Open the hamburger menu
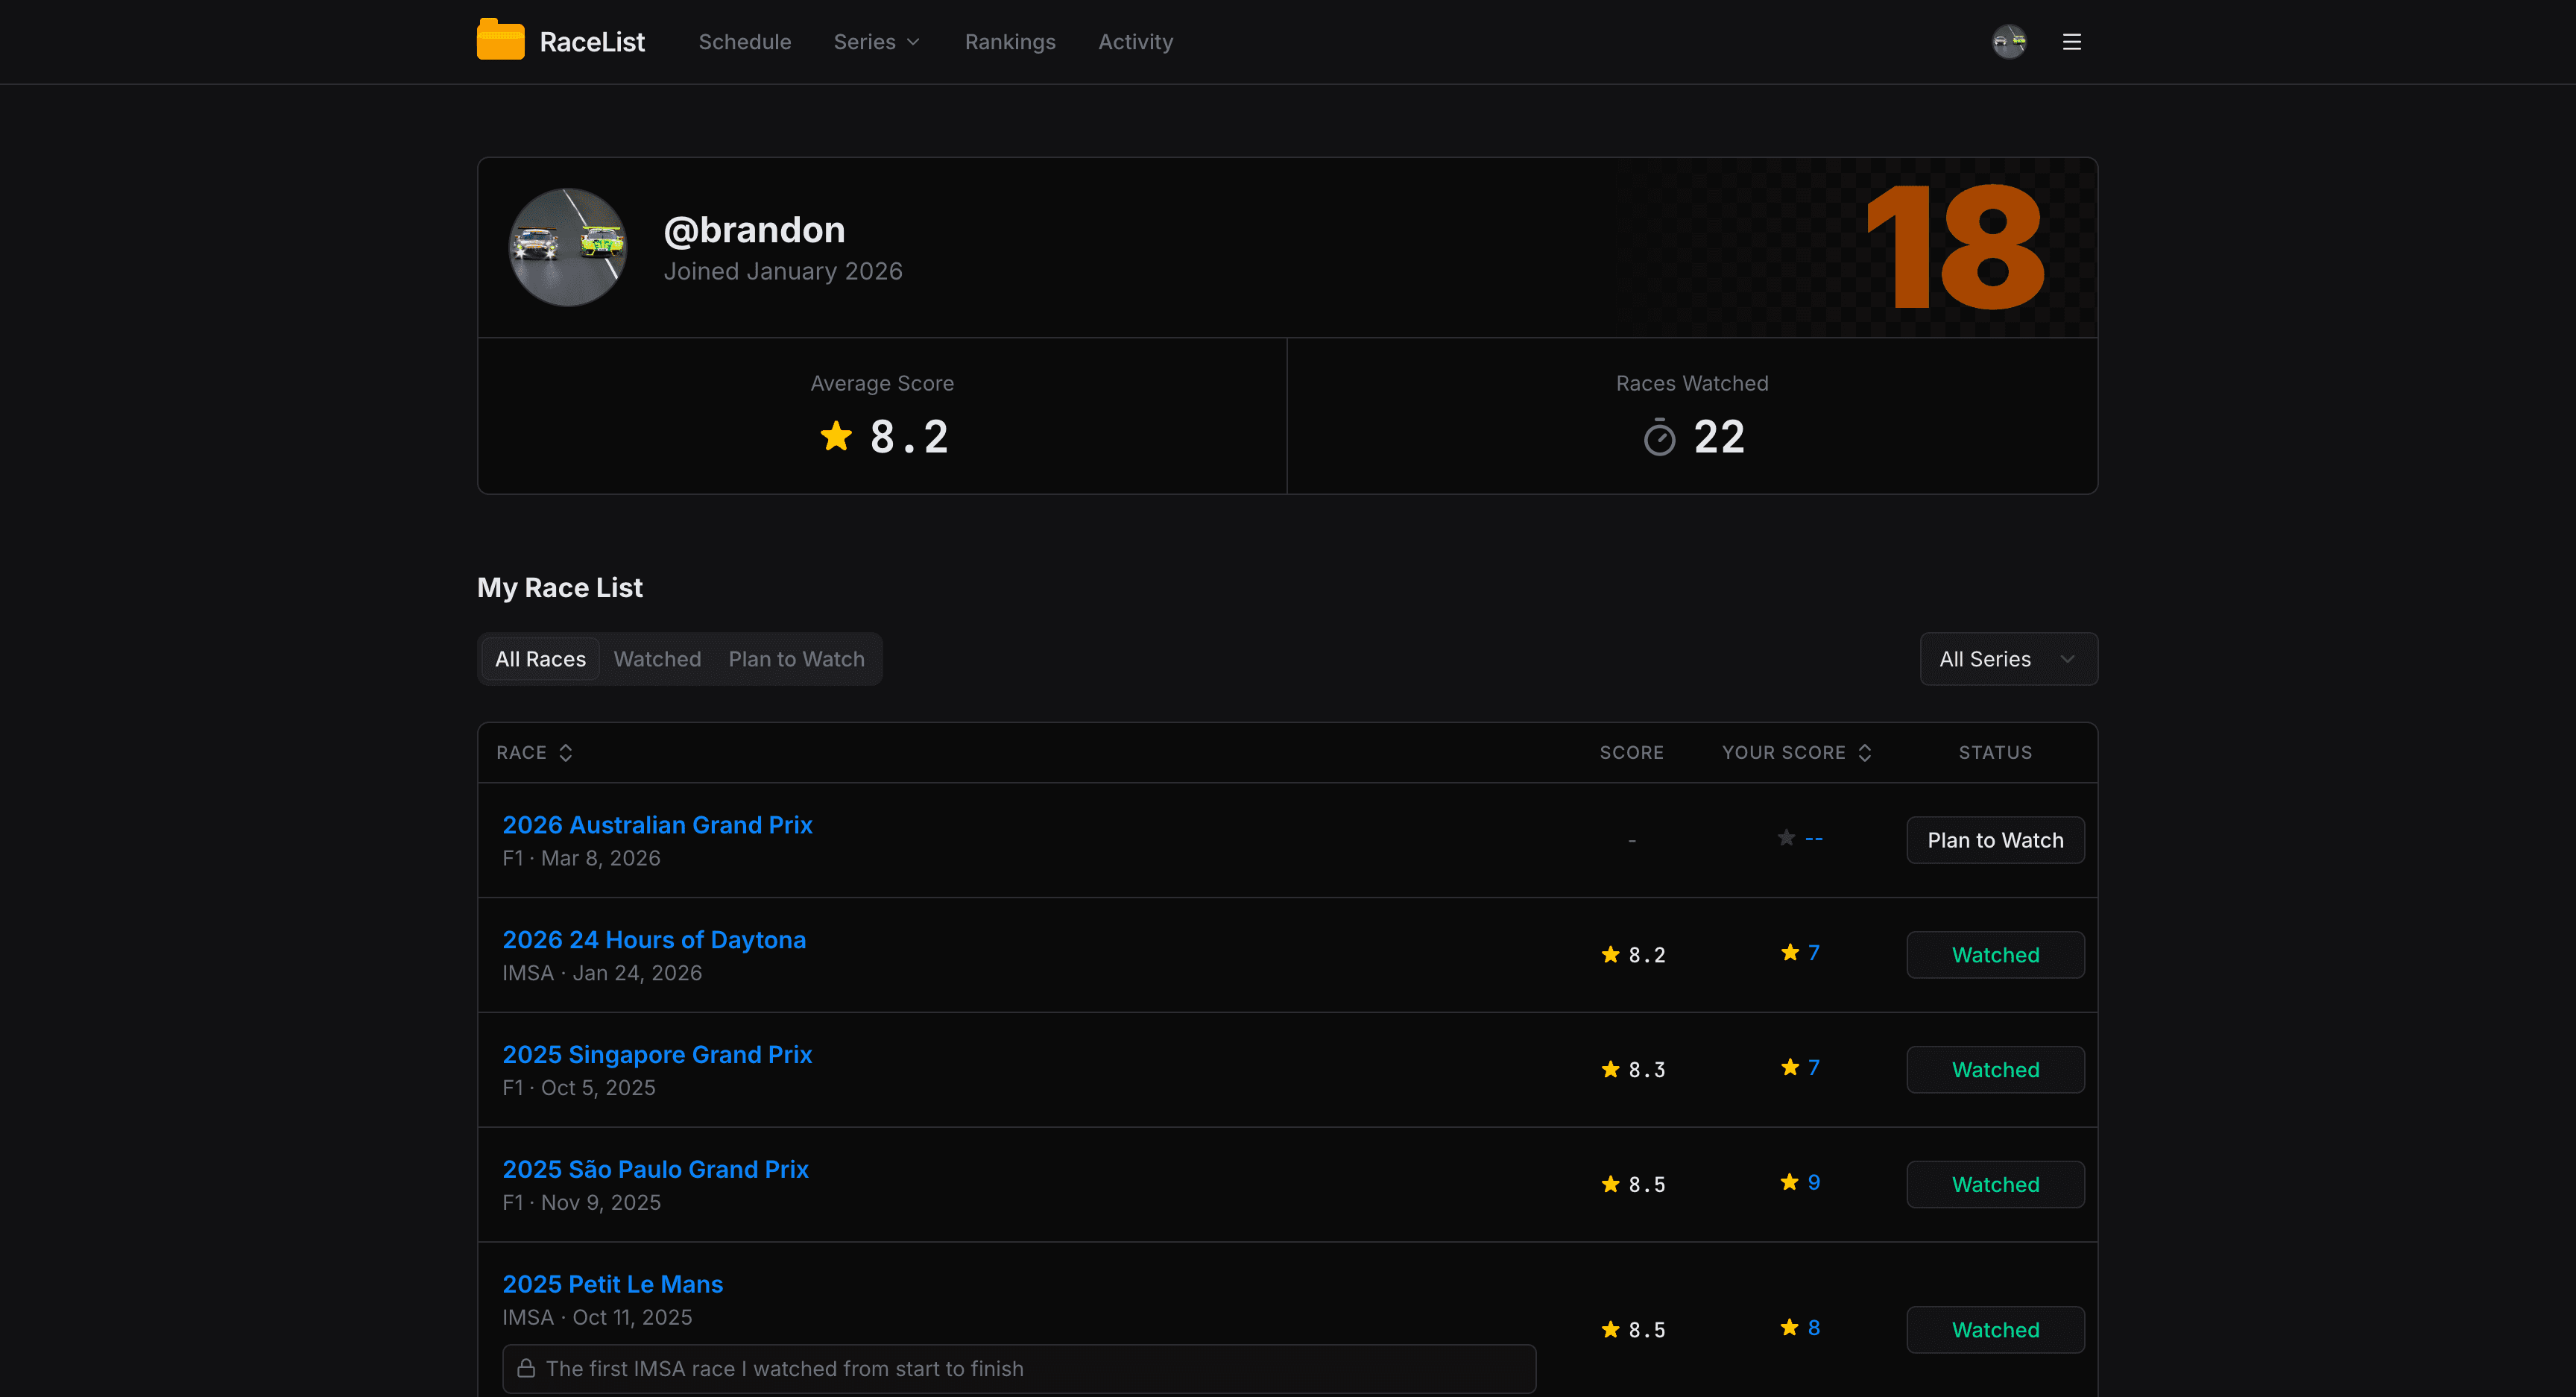The image size is (2576, 1397). (2071, 41)
